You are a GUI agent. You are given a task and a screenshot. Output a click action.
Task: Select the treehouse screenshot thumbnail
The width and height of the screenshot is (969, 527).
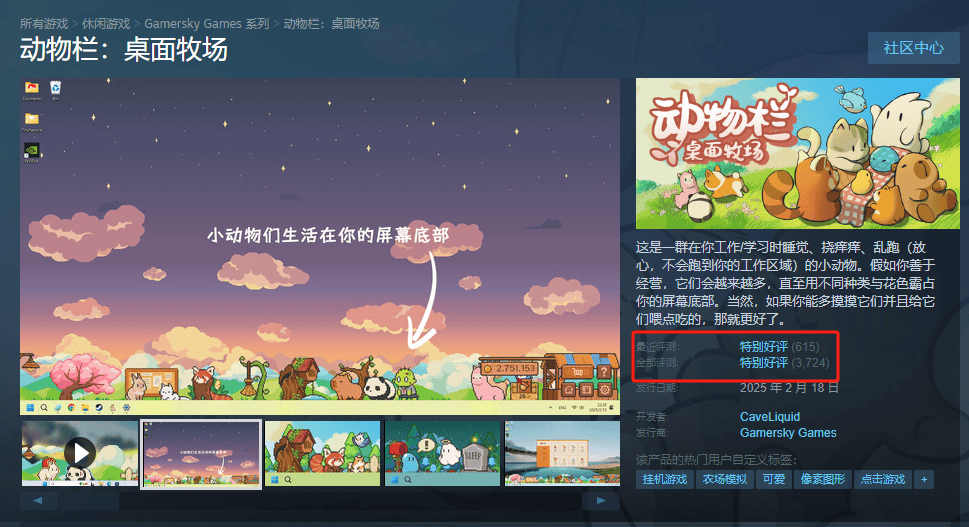322,453
